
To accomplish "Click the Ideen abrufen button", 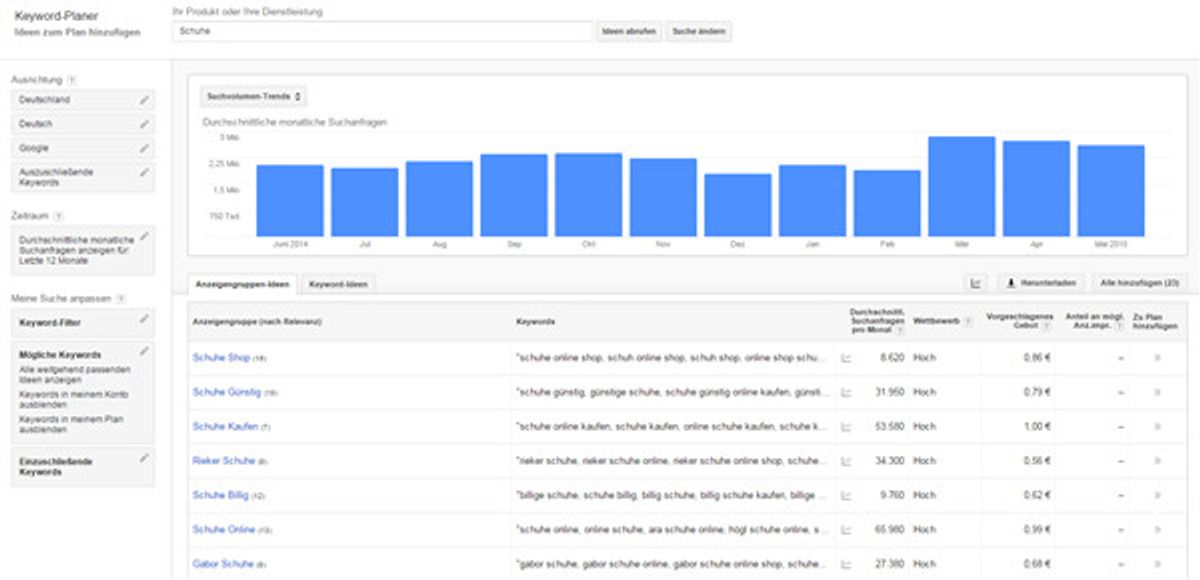I will tap(628, 31).
